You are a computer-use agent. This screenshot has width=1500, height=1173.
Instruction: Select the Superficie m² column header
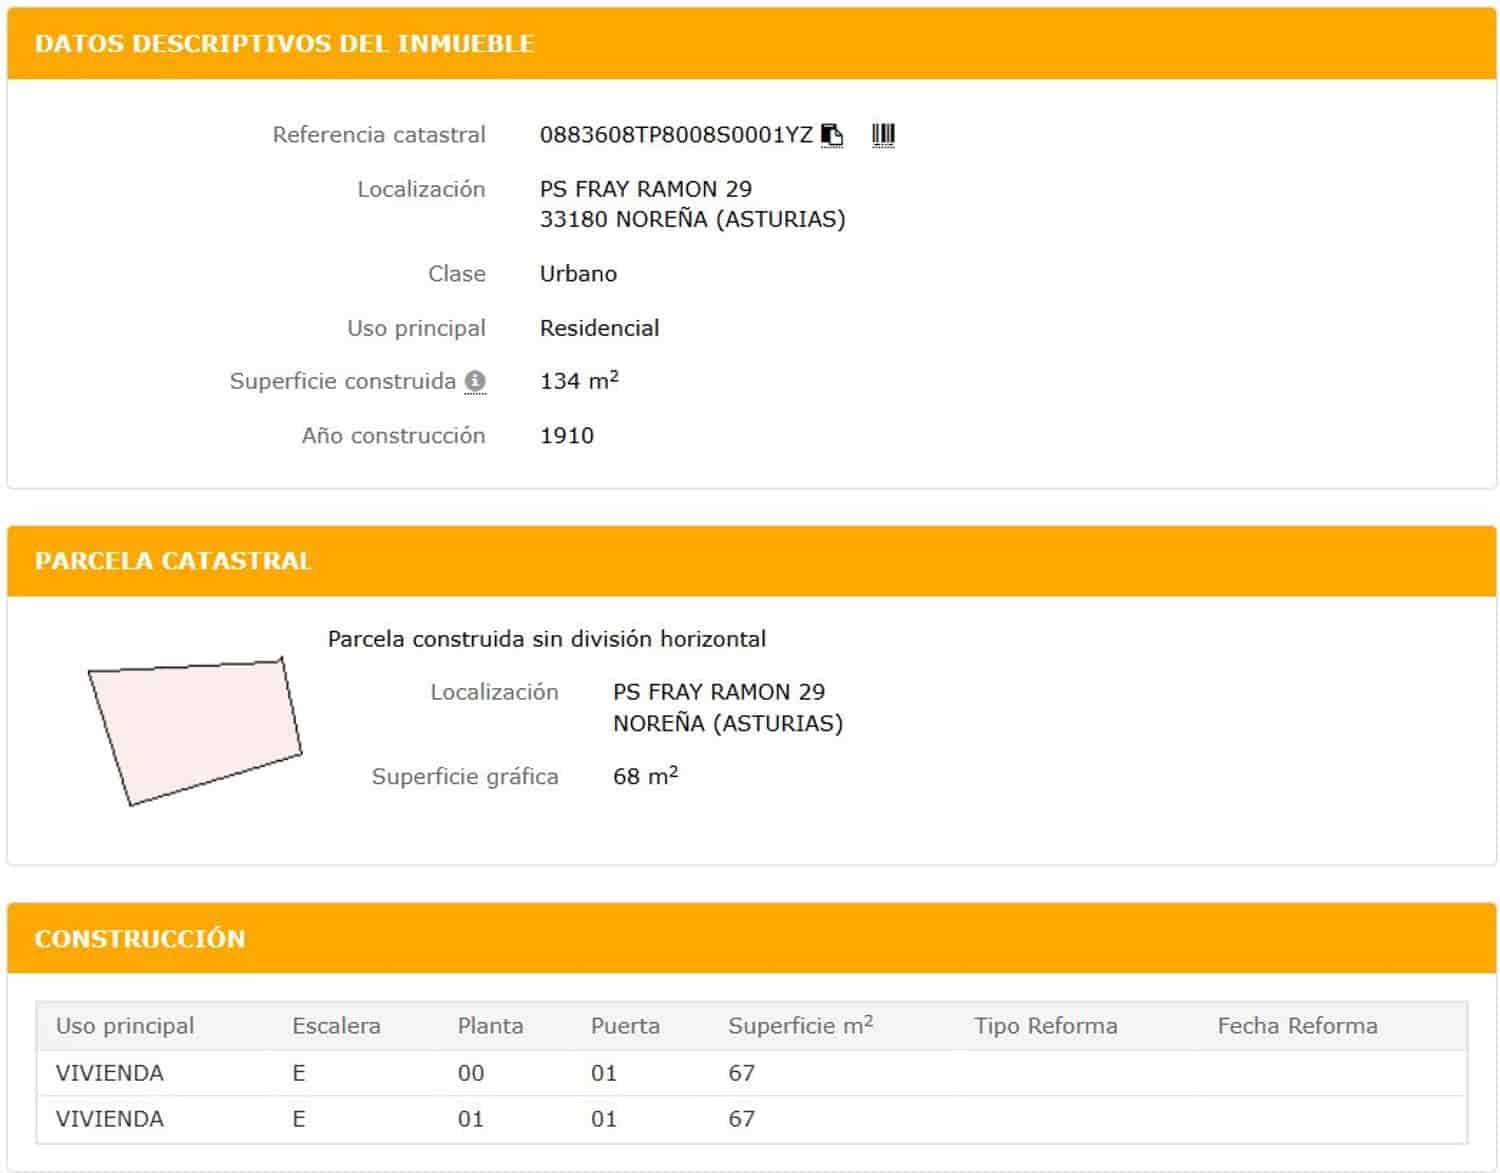click(x=799, y=1025)
